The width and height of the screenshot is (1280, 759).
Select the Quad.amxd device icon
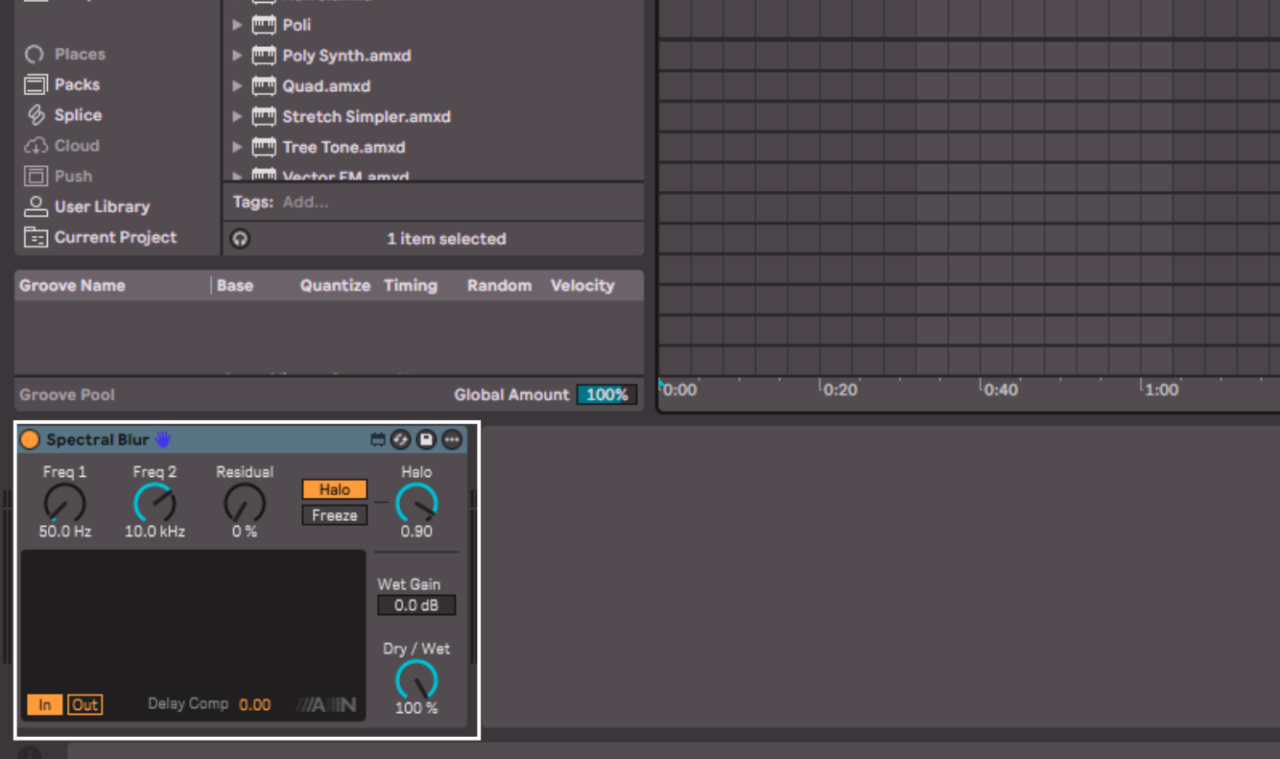point(264,86)
